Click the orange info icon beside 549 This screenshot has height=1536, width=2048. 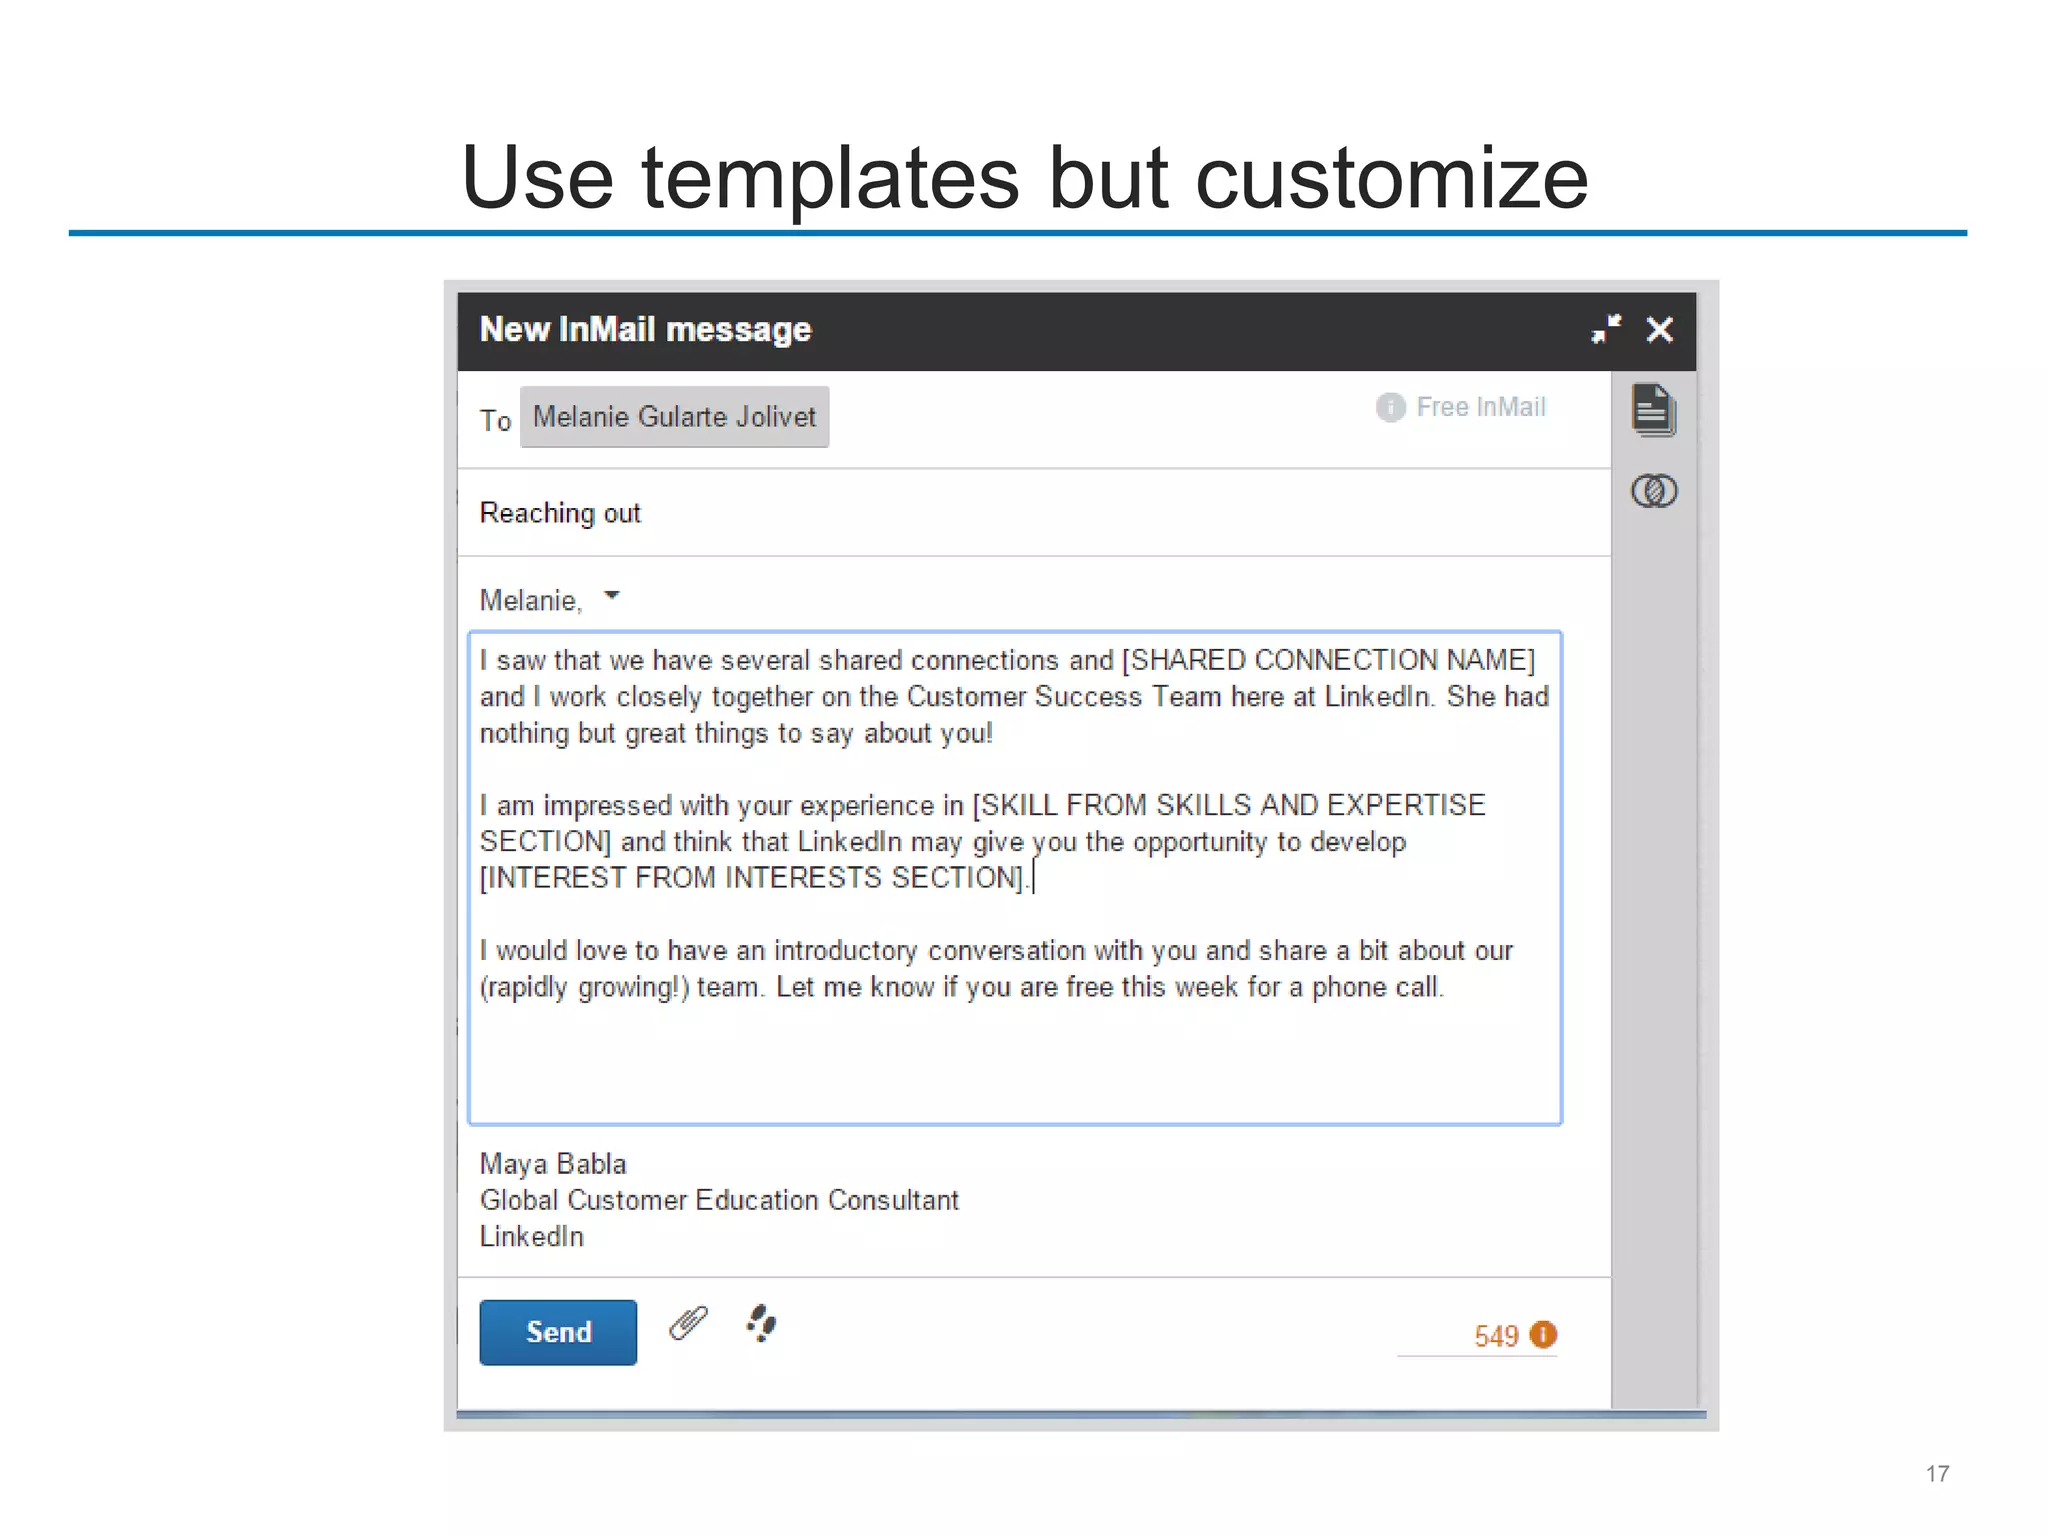pyautogui.click(x=1544, y=1335)
